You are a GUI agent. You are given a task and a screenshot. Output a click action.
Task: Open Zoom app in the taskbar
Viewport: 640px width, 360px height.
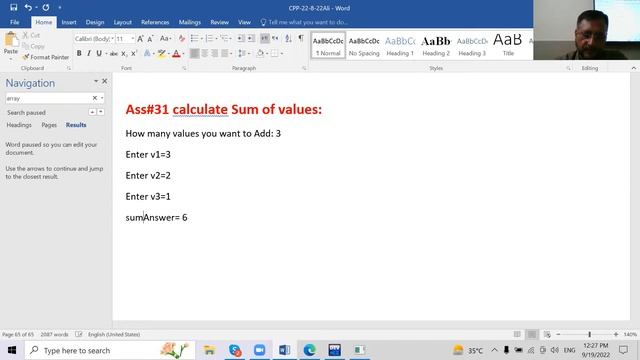coord(259,350)
